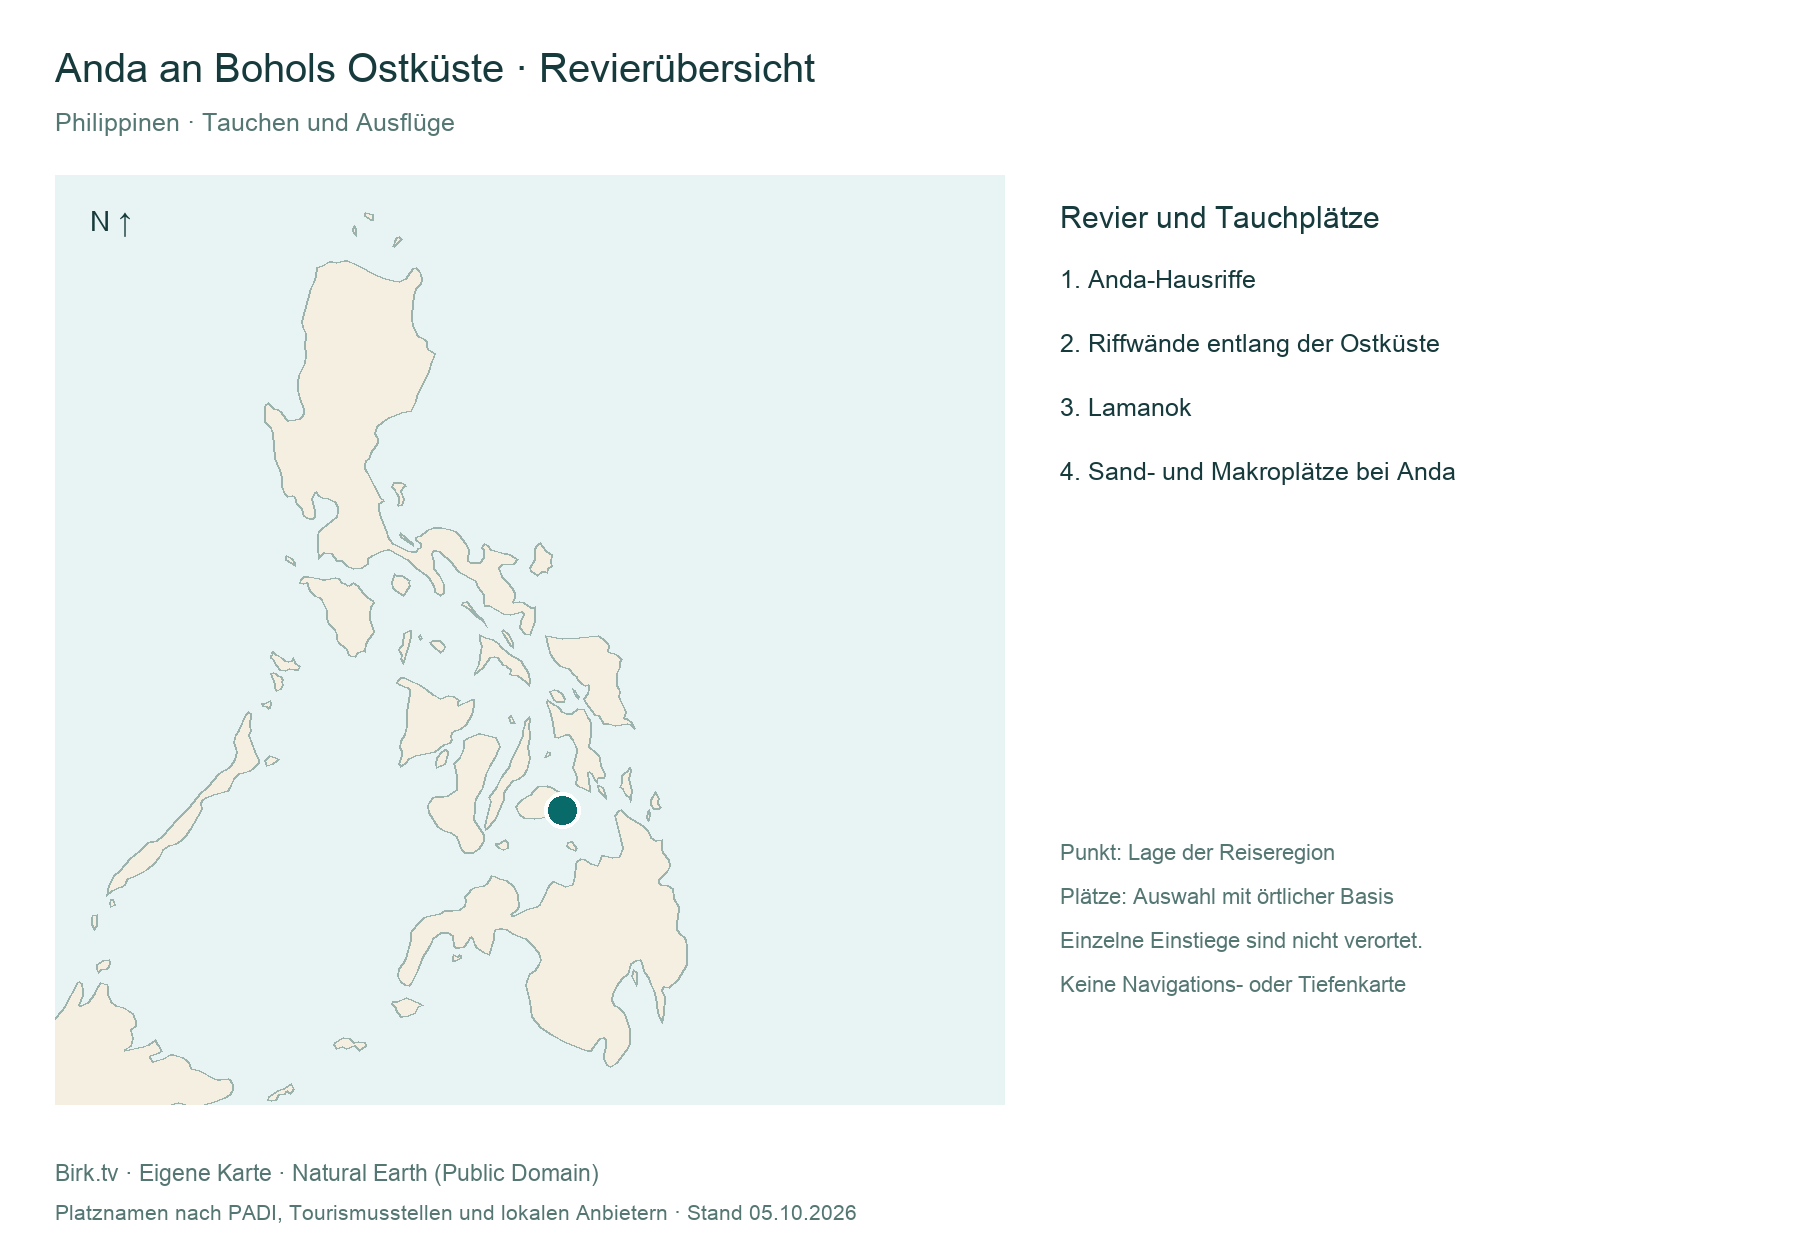Click the subtitle Philippinen · Tauchen und Ausflüge
The width and height of the screenshot is (1800, 1250).
(255, 123)
